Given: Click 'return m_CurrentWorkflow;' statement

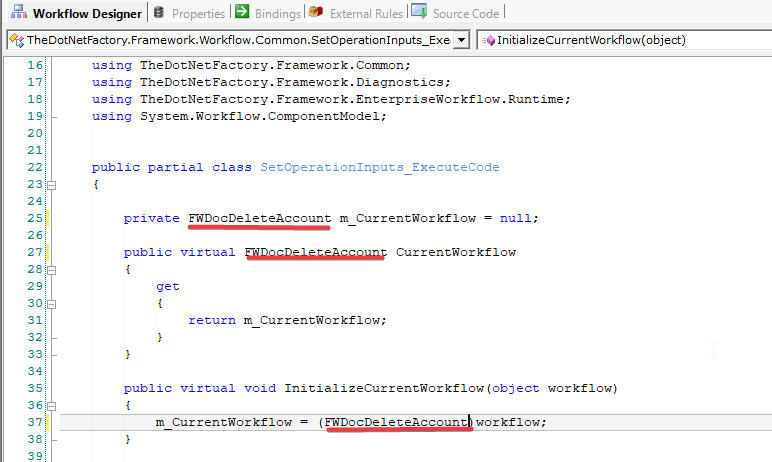Looking at the screenshot, I should click(288, 320).
